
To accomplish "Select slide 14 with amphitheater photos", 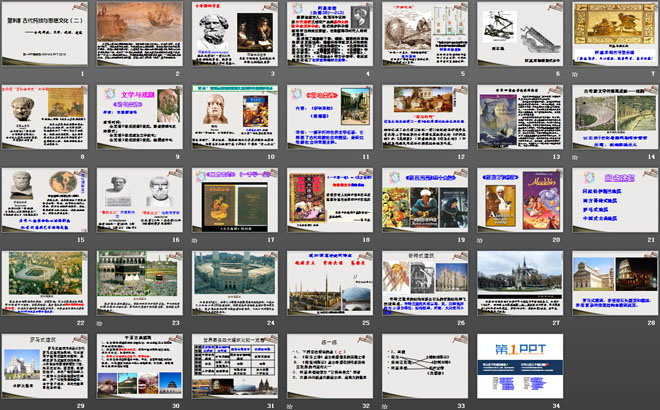I will pyautogui.click(x=615, y=117).
